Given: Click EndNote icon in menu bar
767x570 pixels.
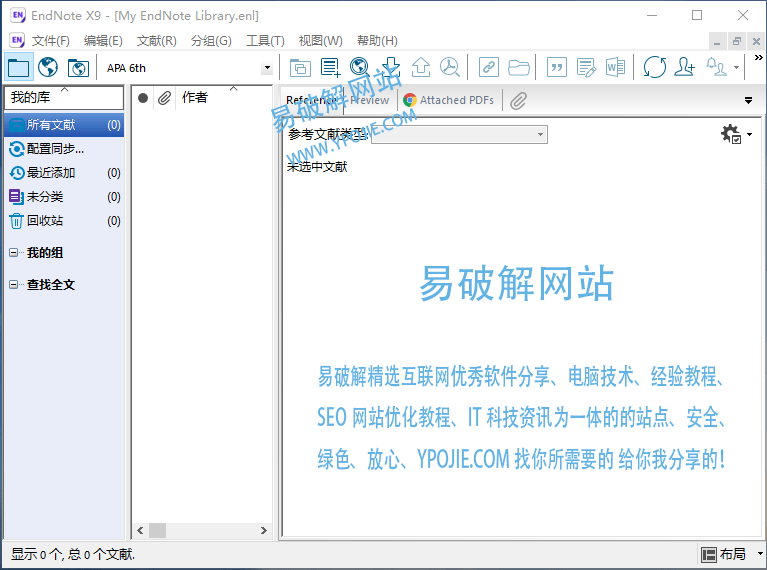Looking at the screenshot, I should tap(18, 40).
